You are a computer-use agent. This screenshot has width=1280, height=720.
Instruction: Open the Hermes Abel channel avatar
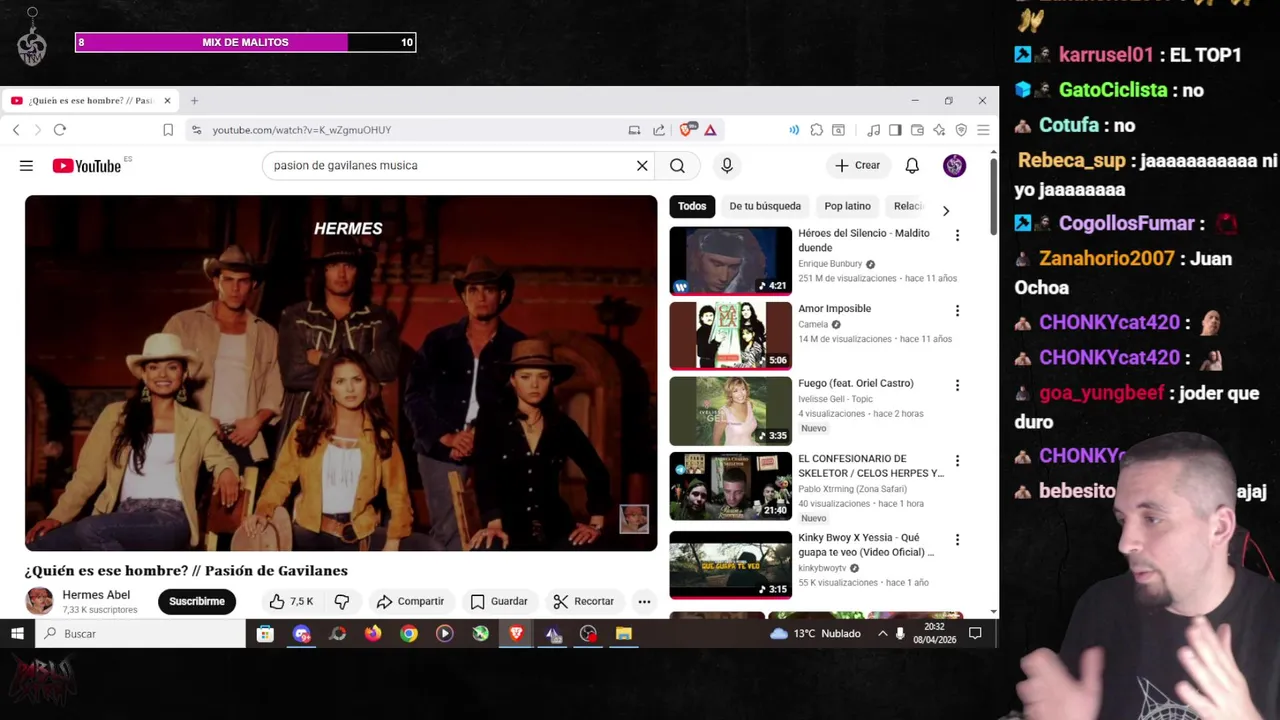[x=39, y=601]
